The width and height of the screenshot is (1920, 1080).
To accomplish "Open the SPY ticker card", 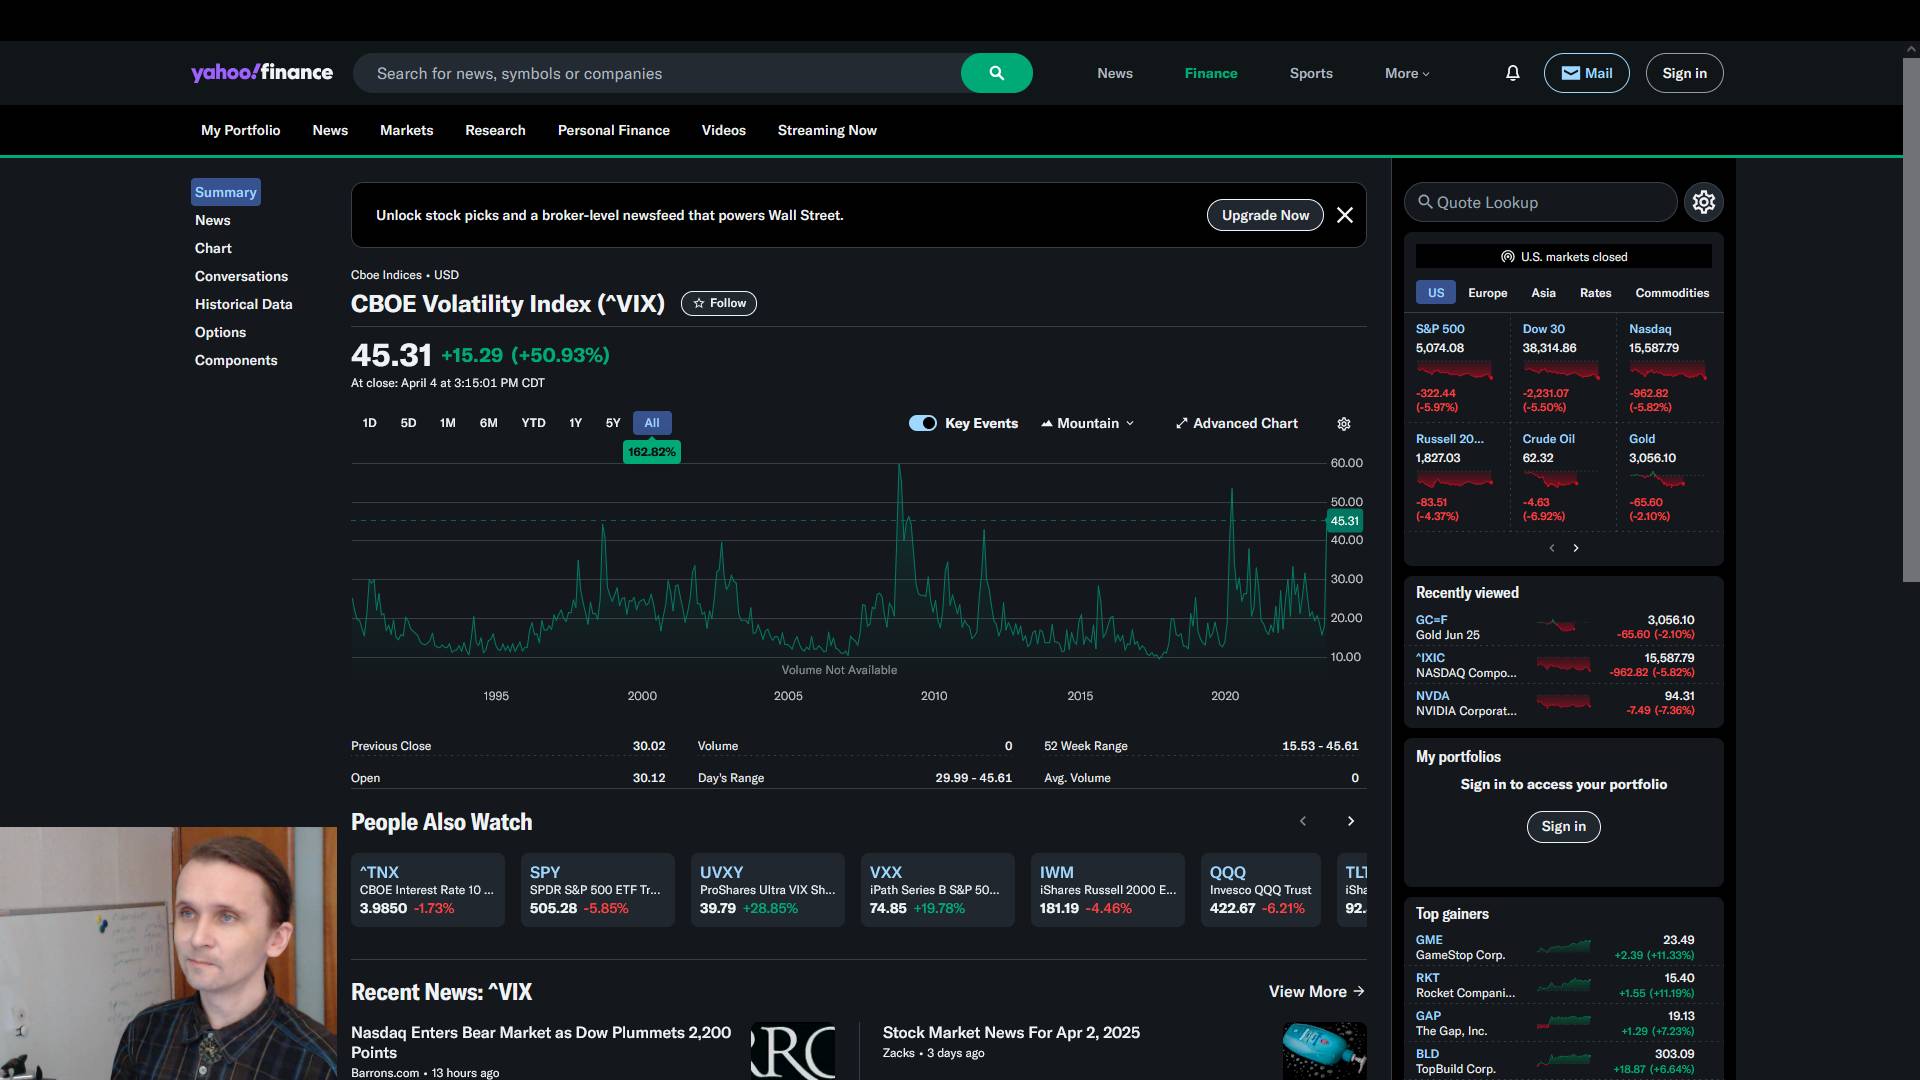I will click(x=597, y=889).
